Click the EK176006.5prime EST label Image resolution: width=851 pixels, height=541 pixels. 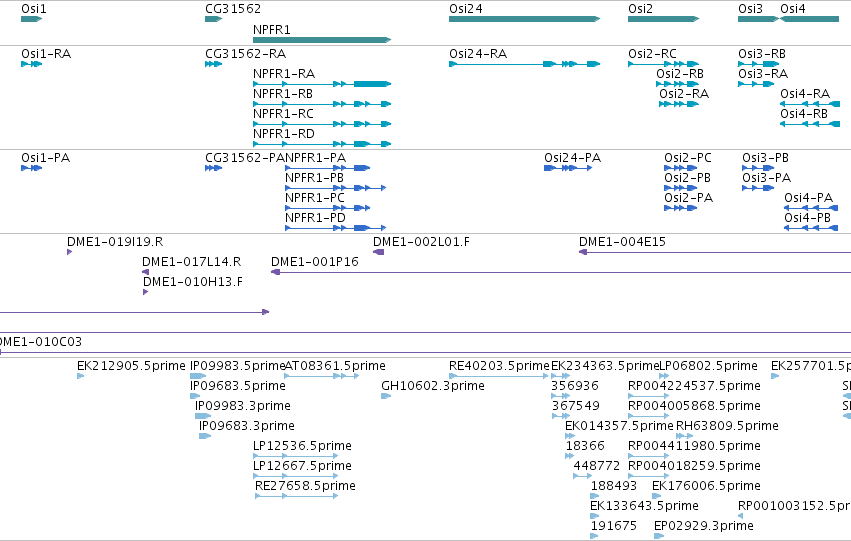(706, 487)
